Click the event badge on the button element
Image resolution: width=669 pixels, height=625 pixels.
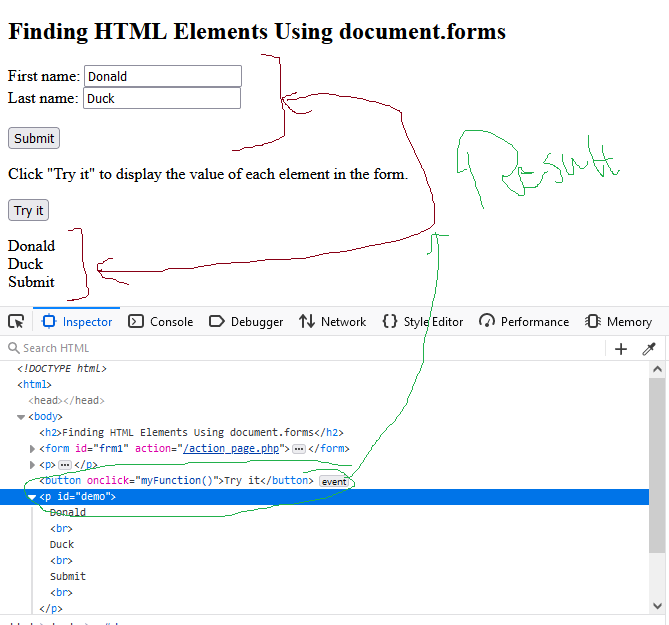point(334,482)
